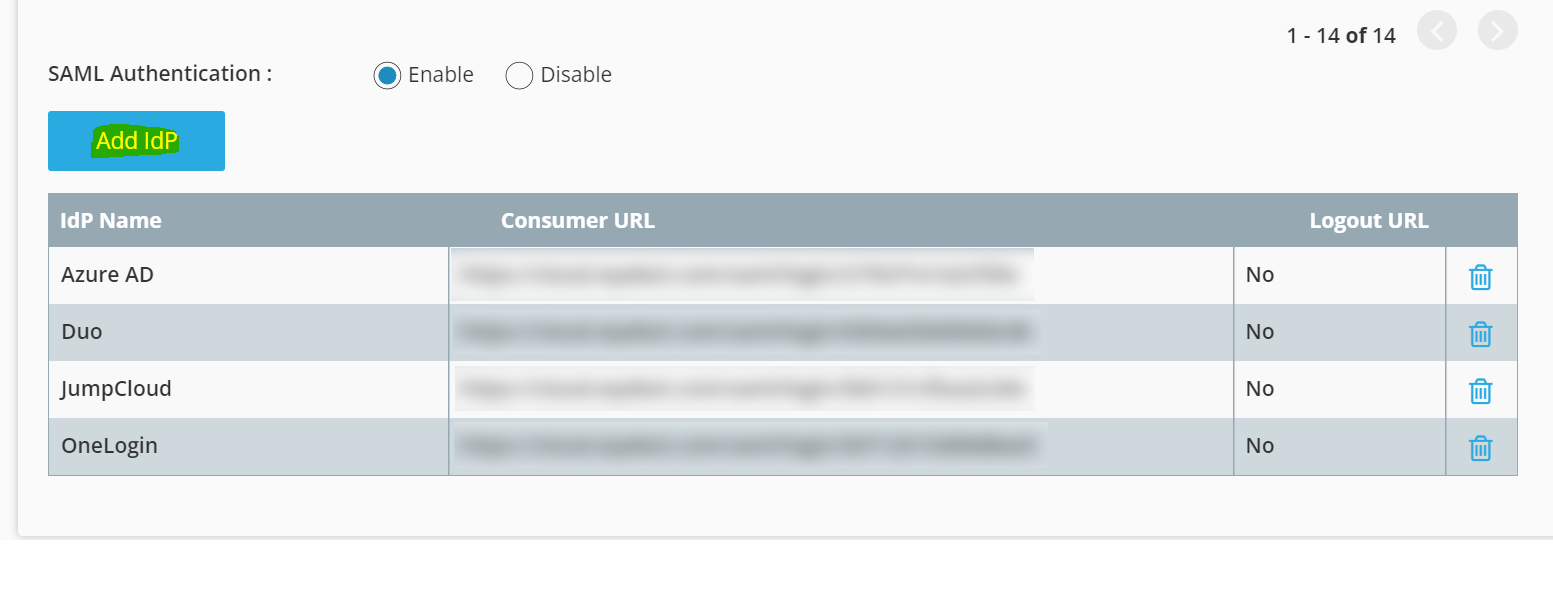Go to next page arrow
1553x600 pixels.
[1497, 31]
